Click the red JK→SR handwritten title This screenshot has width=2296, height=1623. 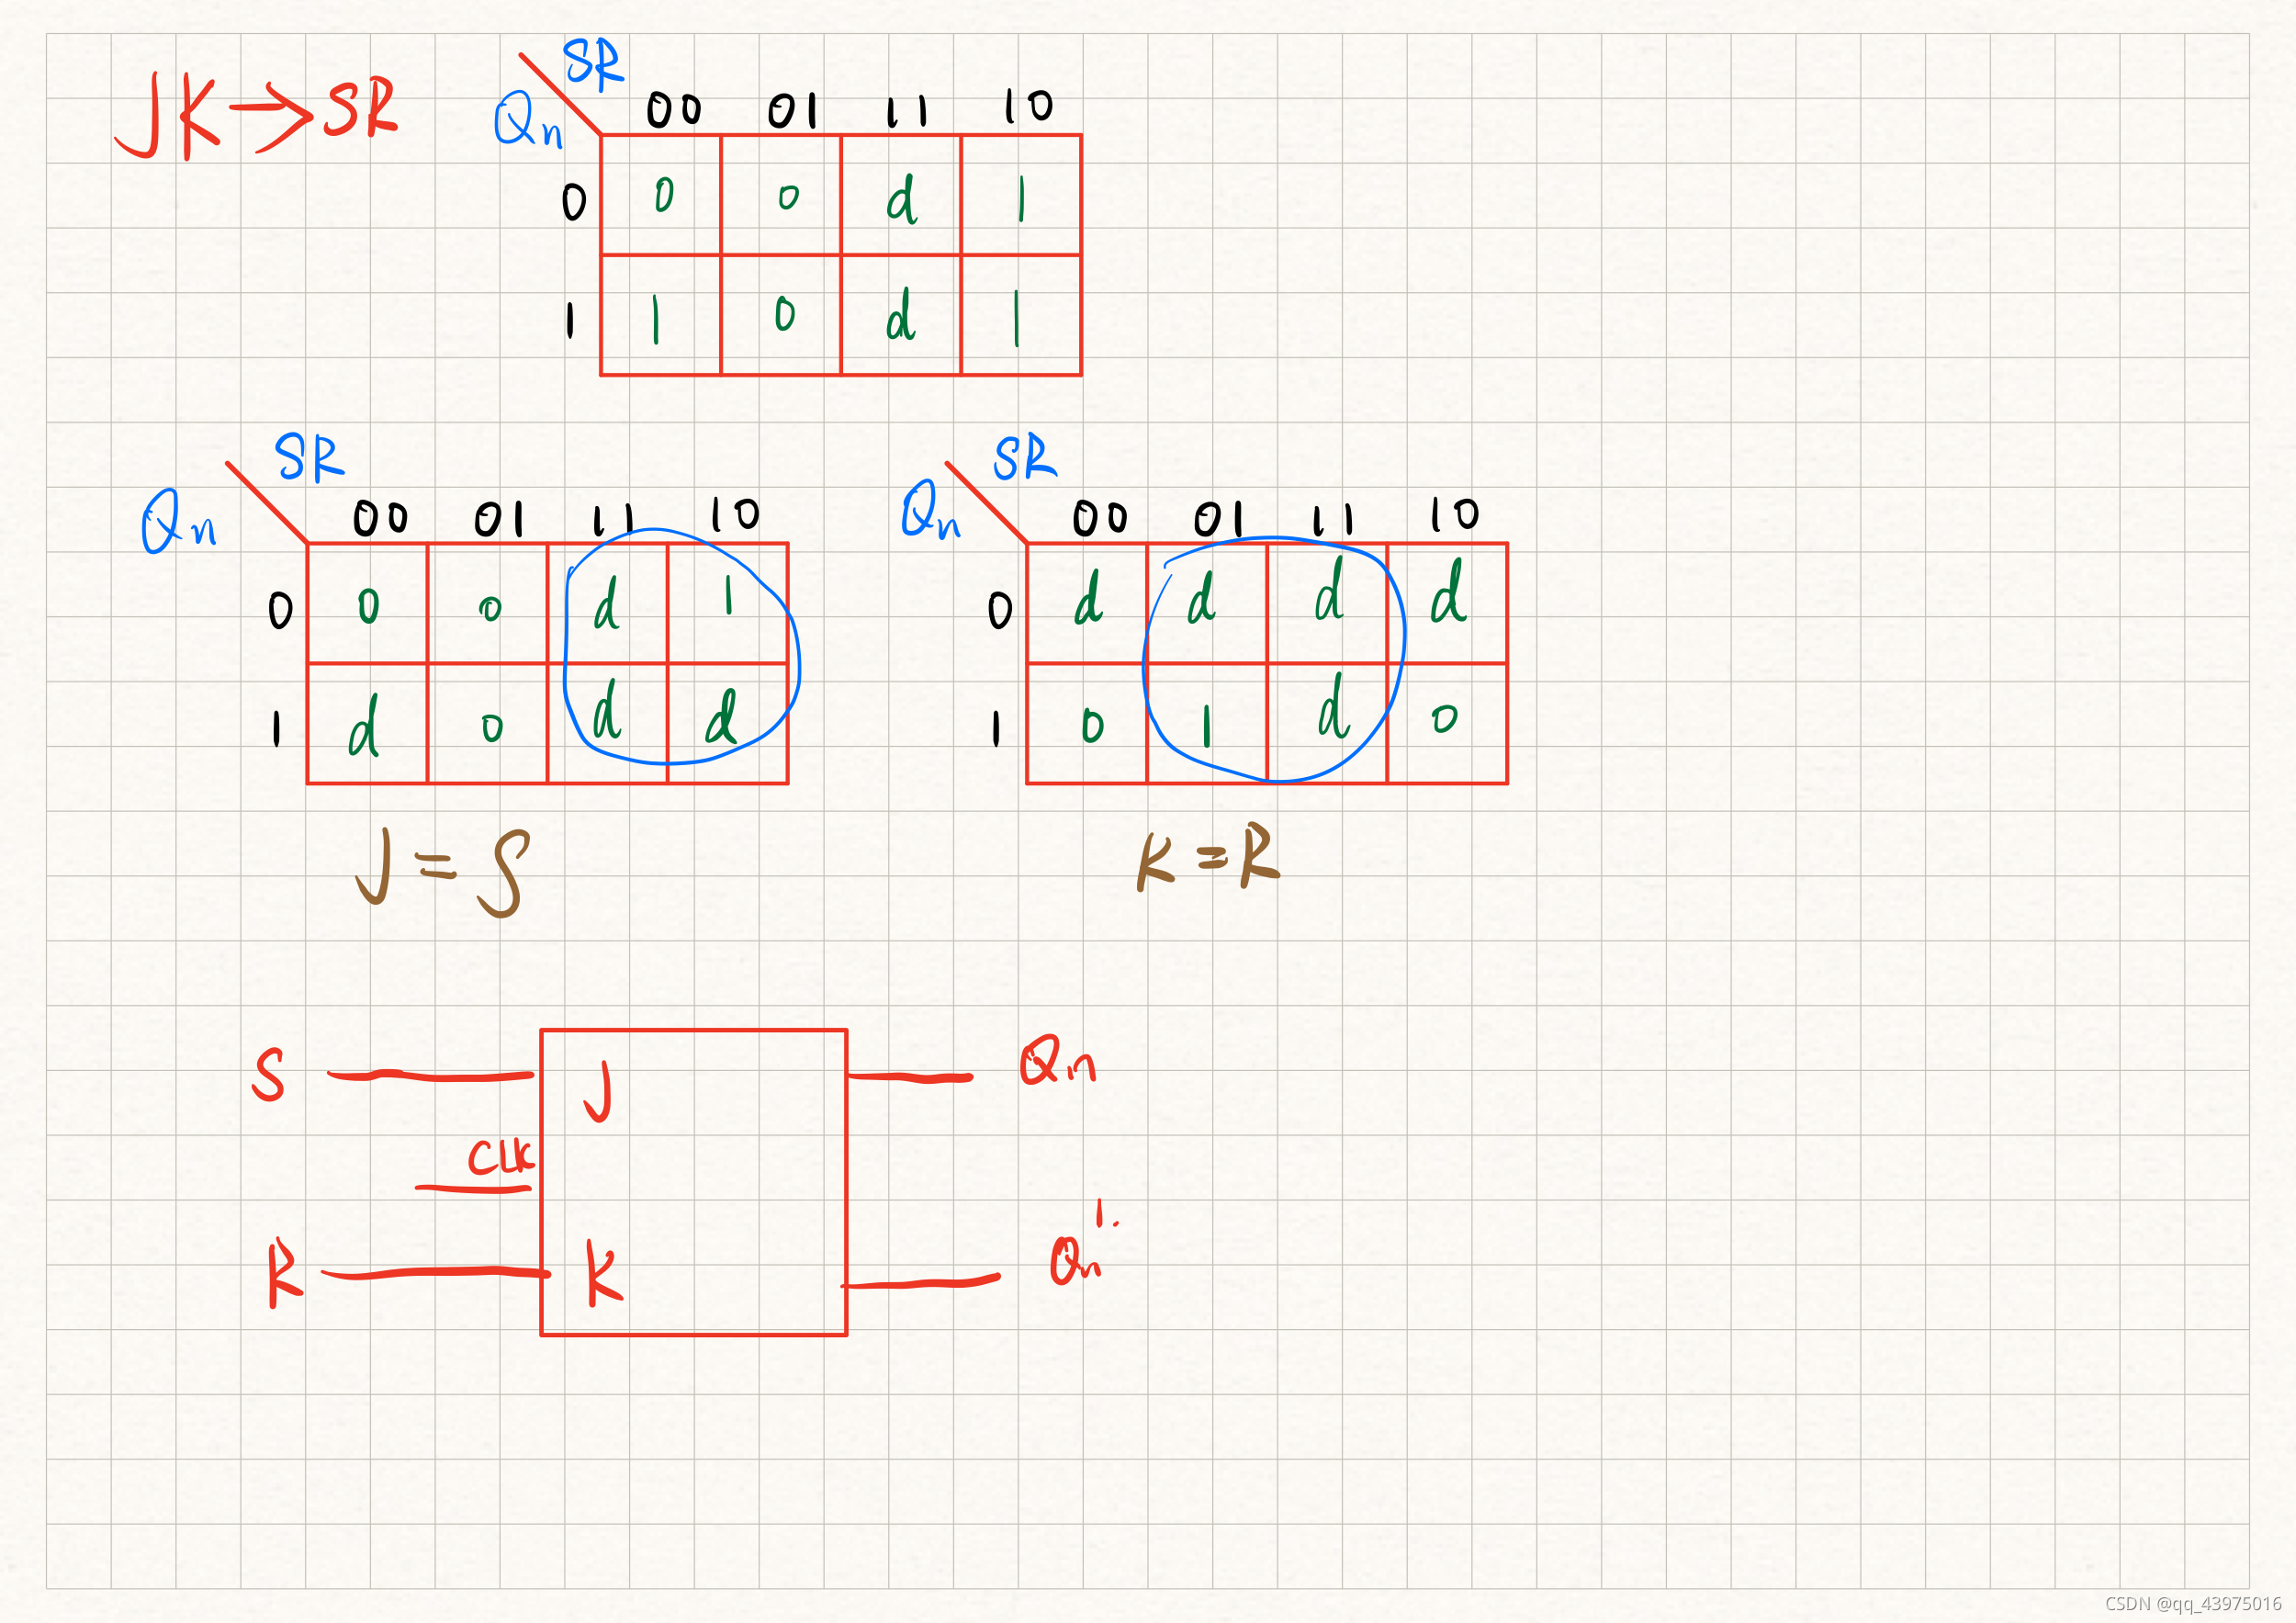coord(258,115)
